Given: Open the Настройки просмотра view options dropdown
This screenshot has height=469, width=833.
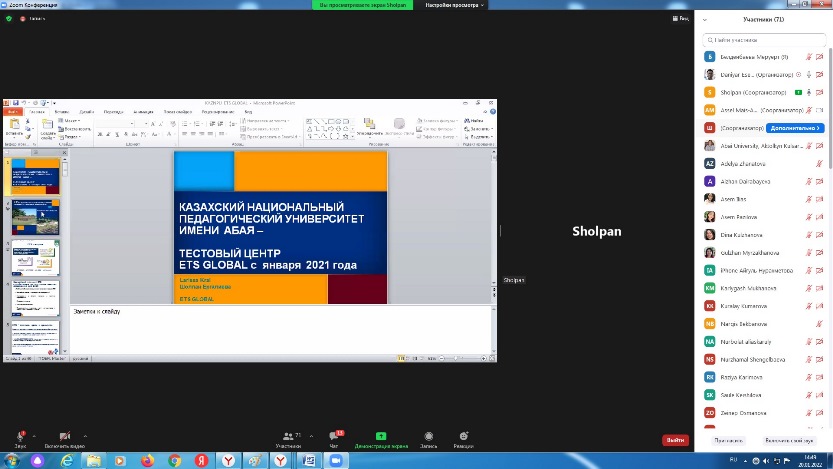Looking at the screenshot, I should (455, 5).
